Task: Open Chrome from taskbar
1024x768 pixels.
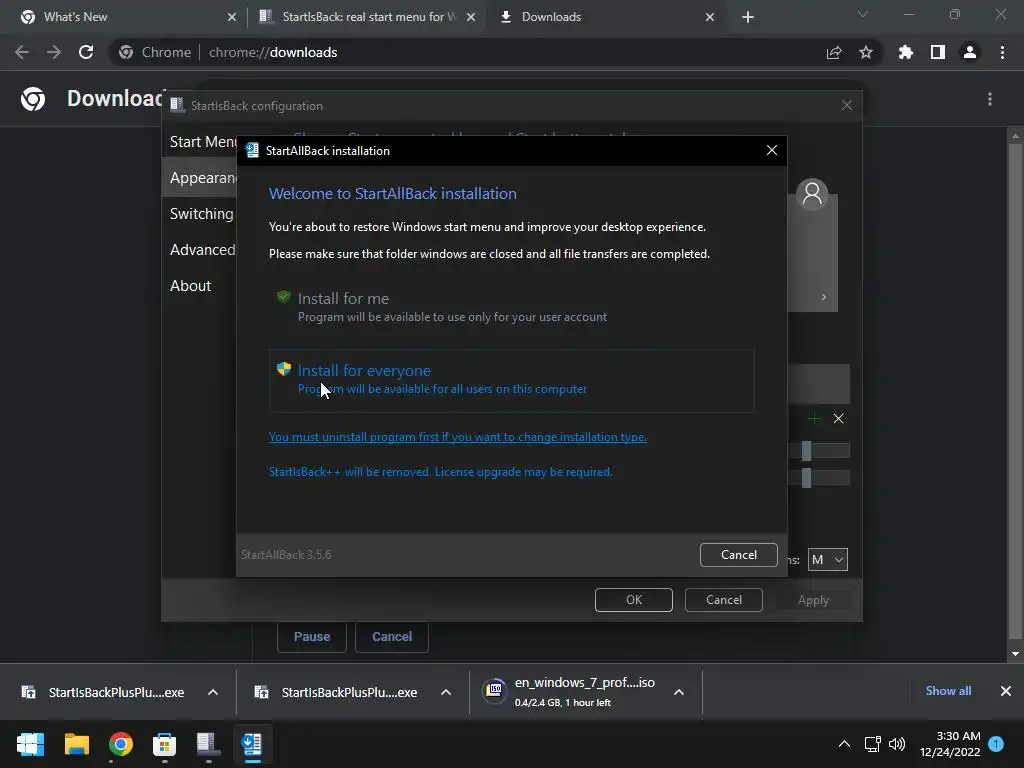Action: 121,744
